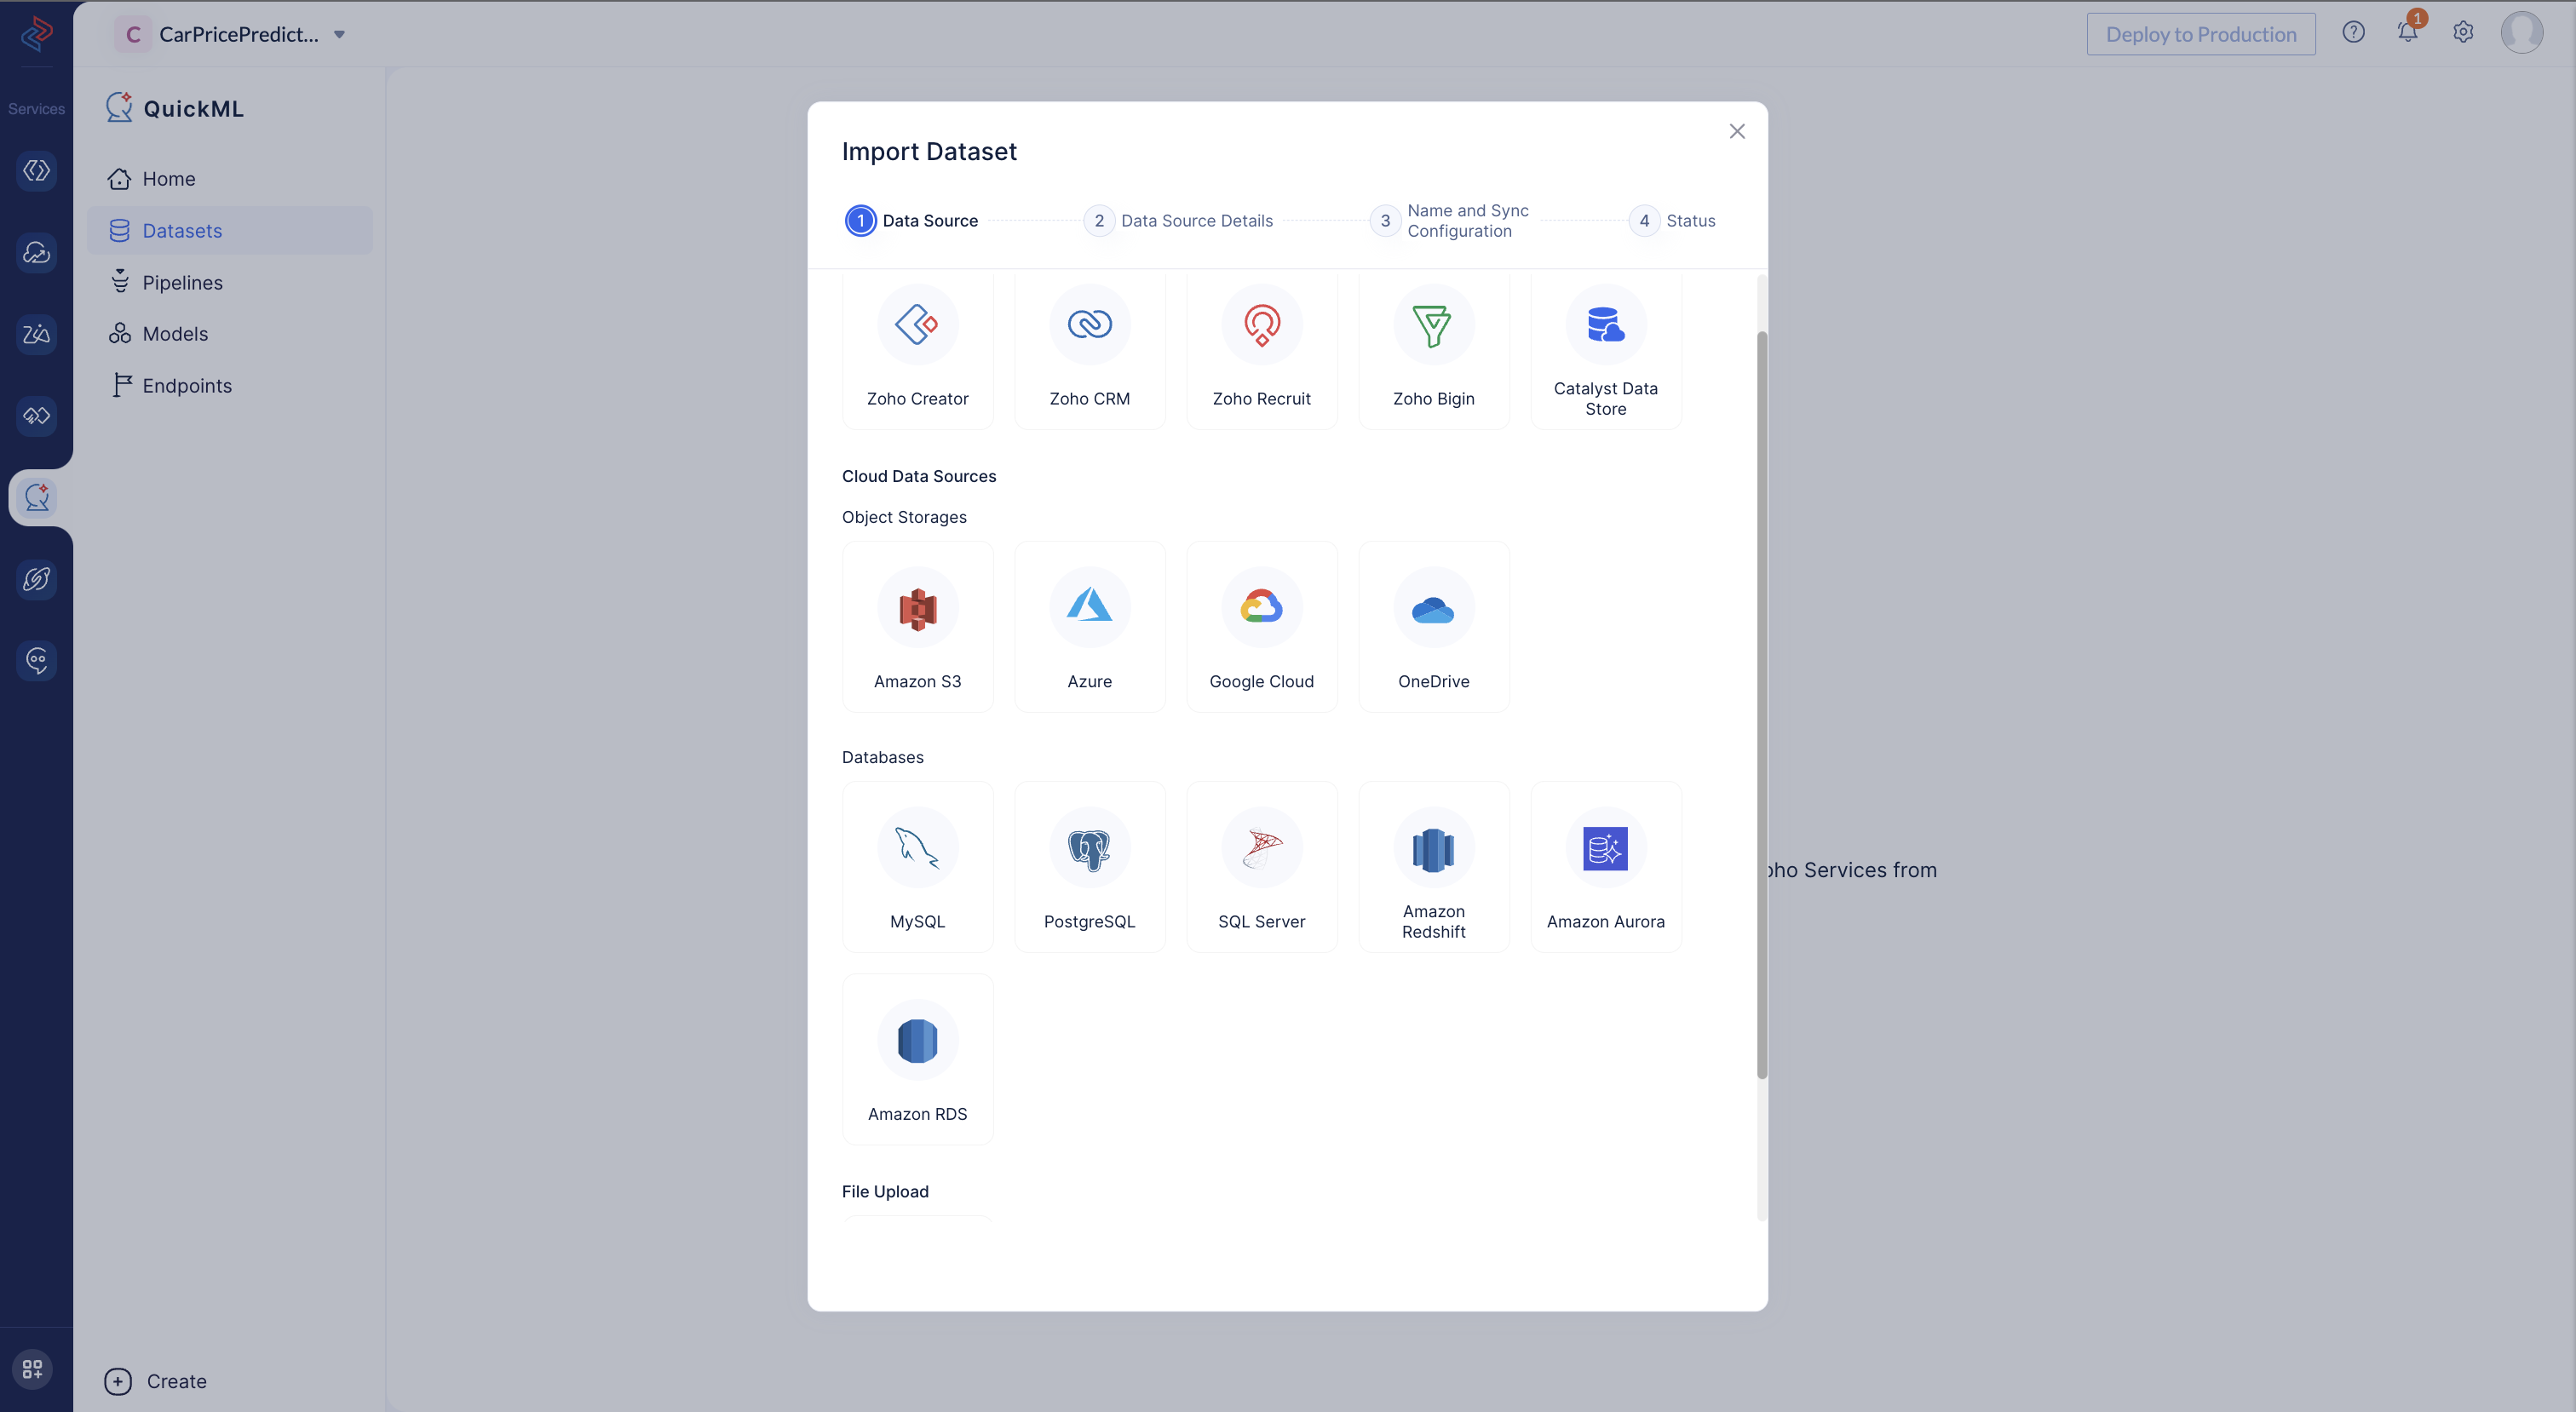Click the 'Databases' label
Viewport: 2576px width, 1412px height.
(882, 757)
